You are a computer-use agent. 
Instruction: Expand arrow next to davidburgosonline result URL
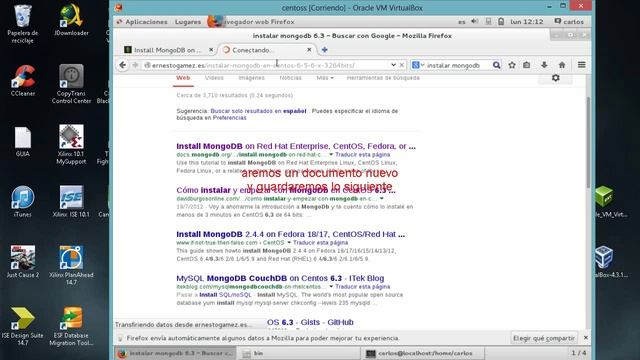pos(381,198)
